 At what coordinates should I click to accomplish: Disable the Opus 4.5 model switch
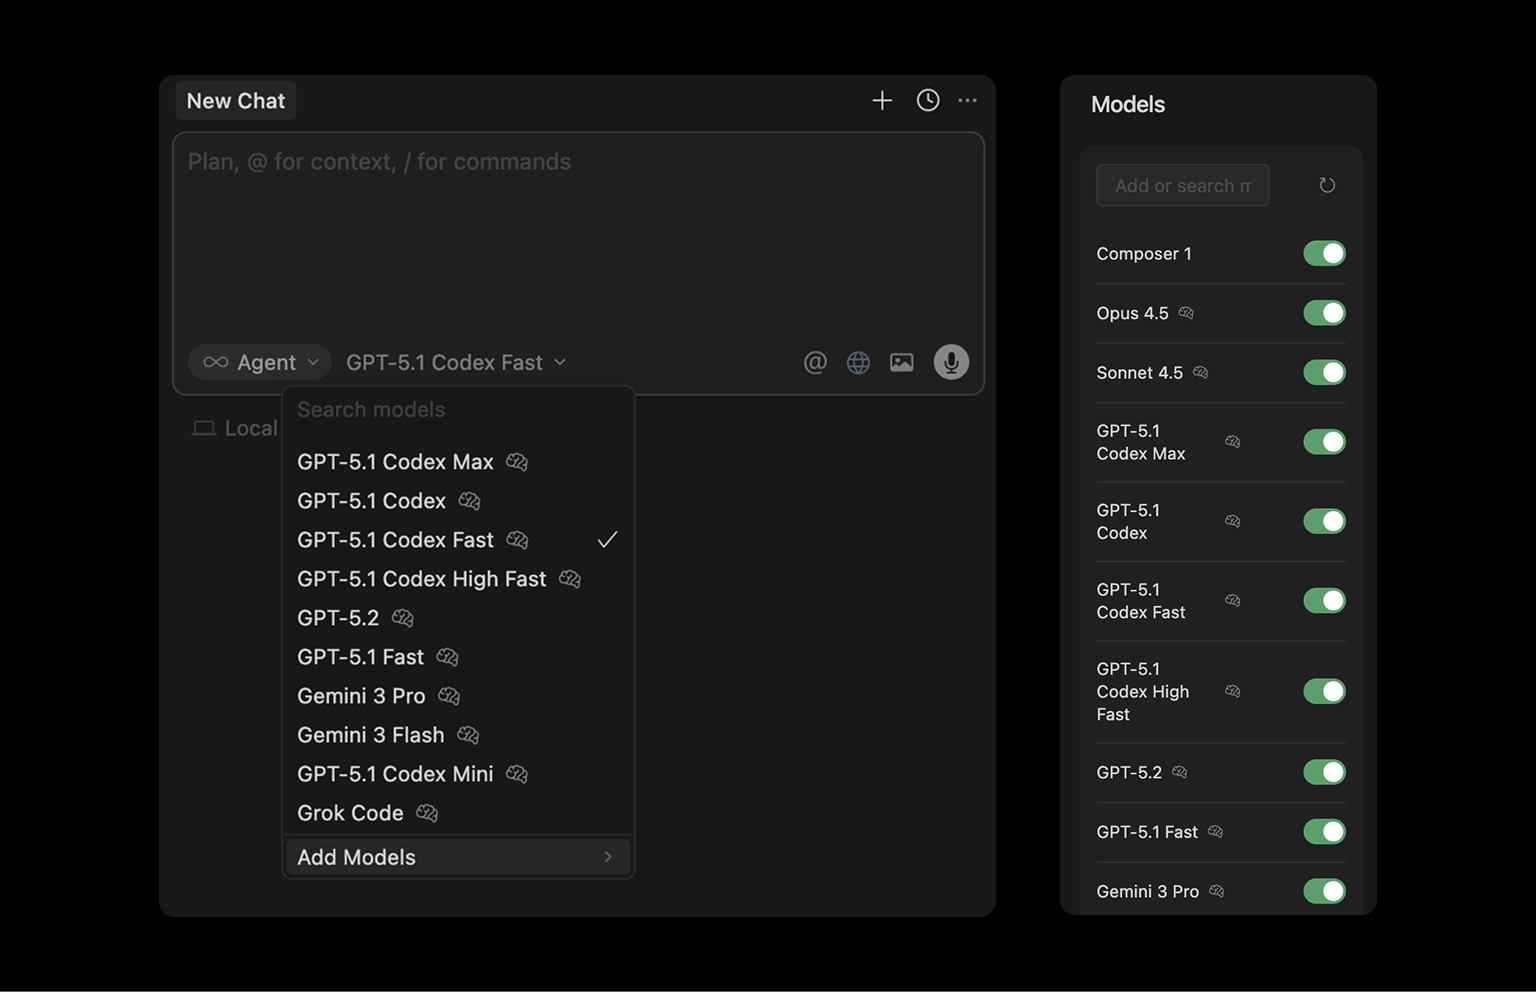click(x=1324, y=313)
